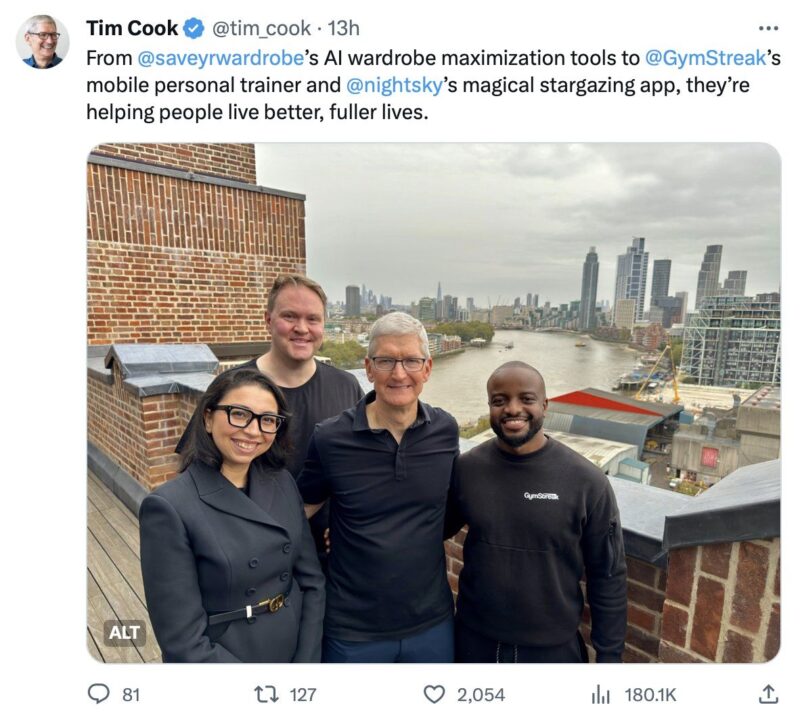This screenshot has height=720, width=800.
Task: Expand the rooftop group photo
Action: [x=434, y=403]
